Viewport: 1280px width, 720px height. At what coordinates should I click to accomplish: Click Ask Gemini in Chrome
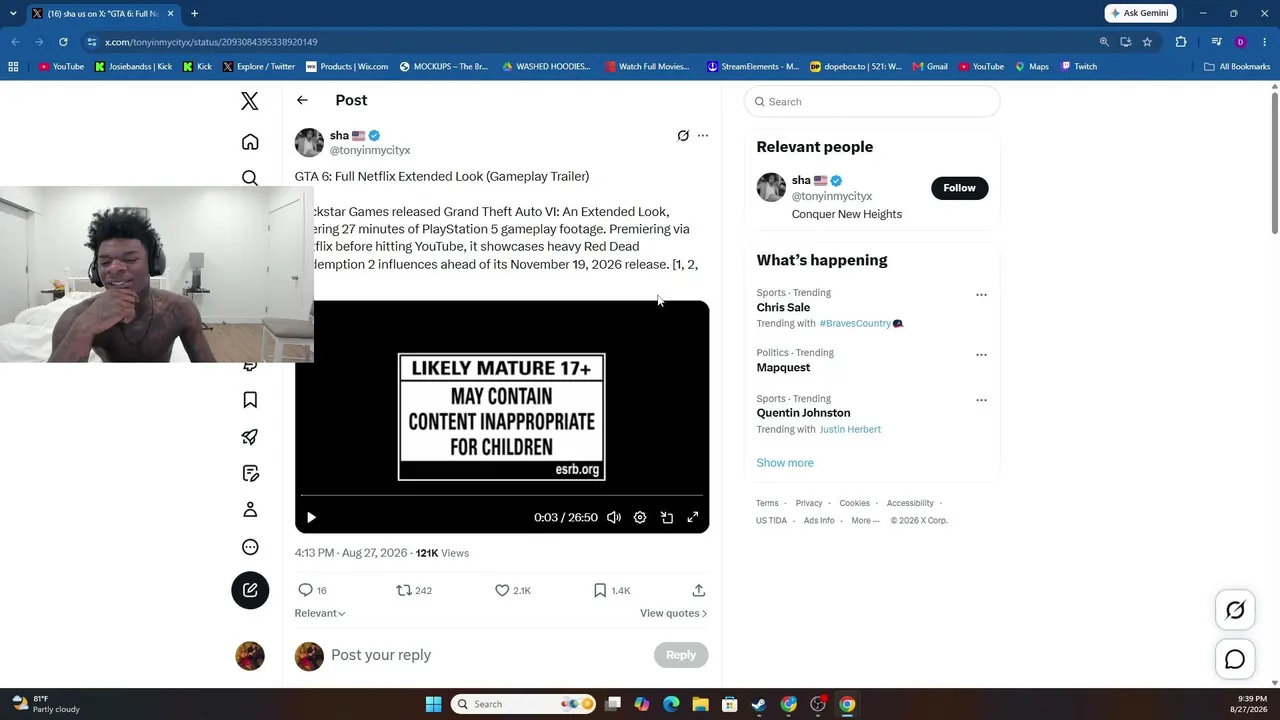click(1139, 13)
